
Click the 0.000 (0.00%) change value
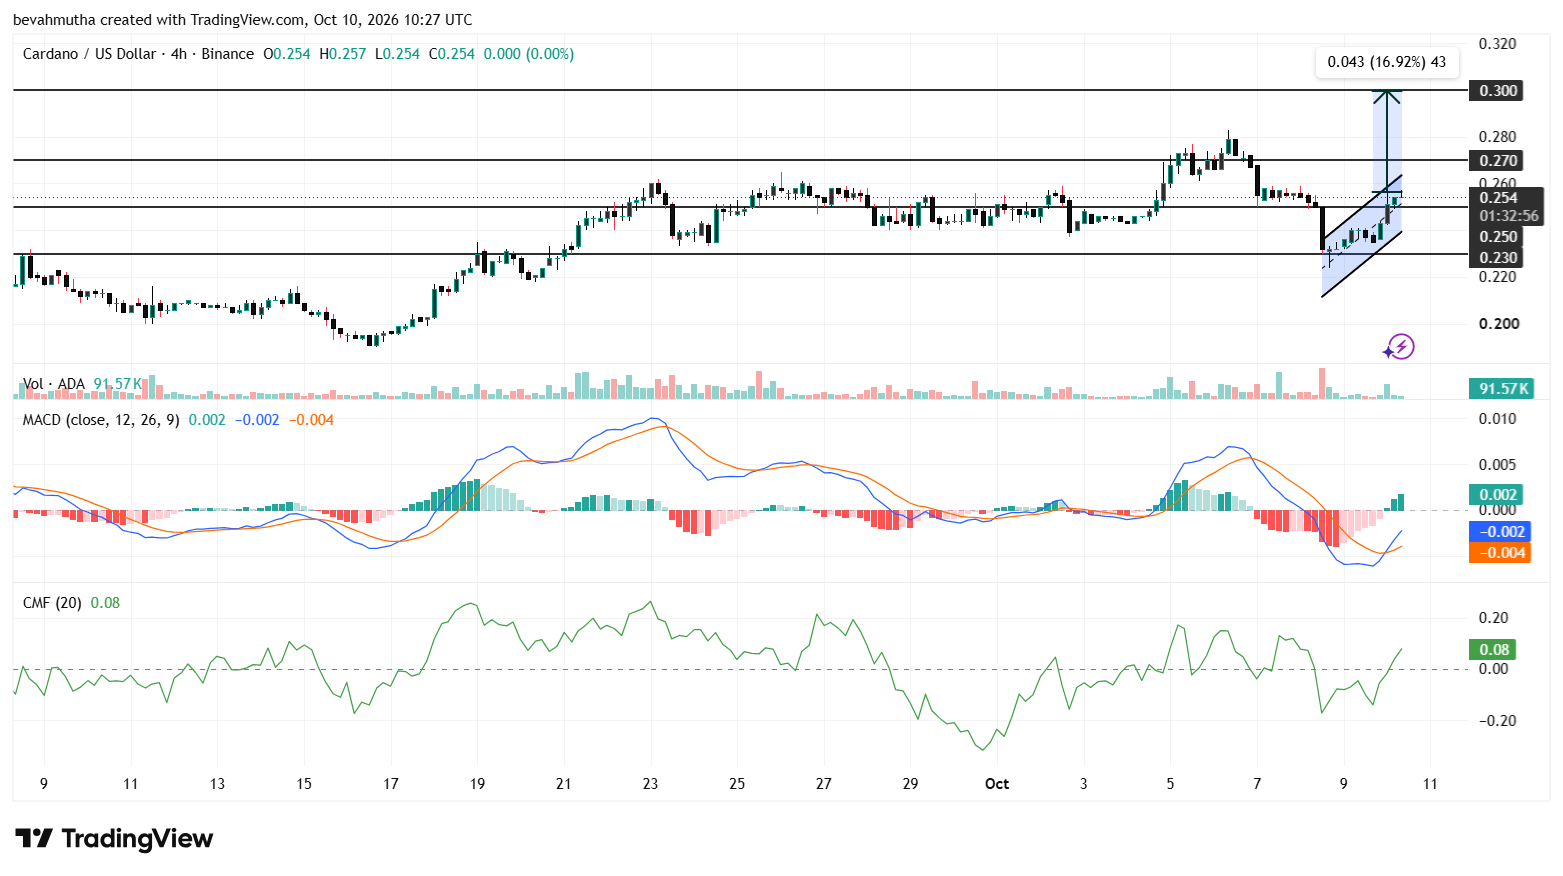529,54
